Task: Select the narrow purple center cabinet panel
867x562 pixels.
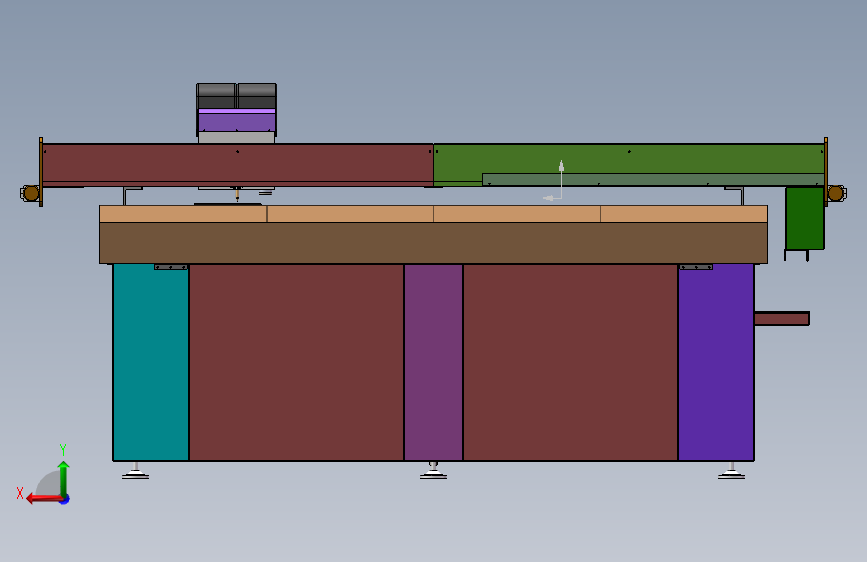Action: click(434, 362)
